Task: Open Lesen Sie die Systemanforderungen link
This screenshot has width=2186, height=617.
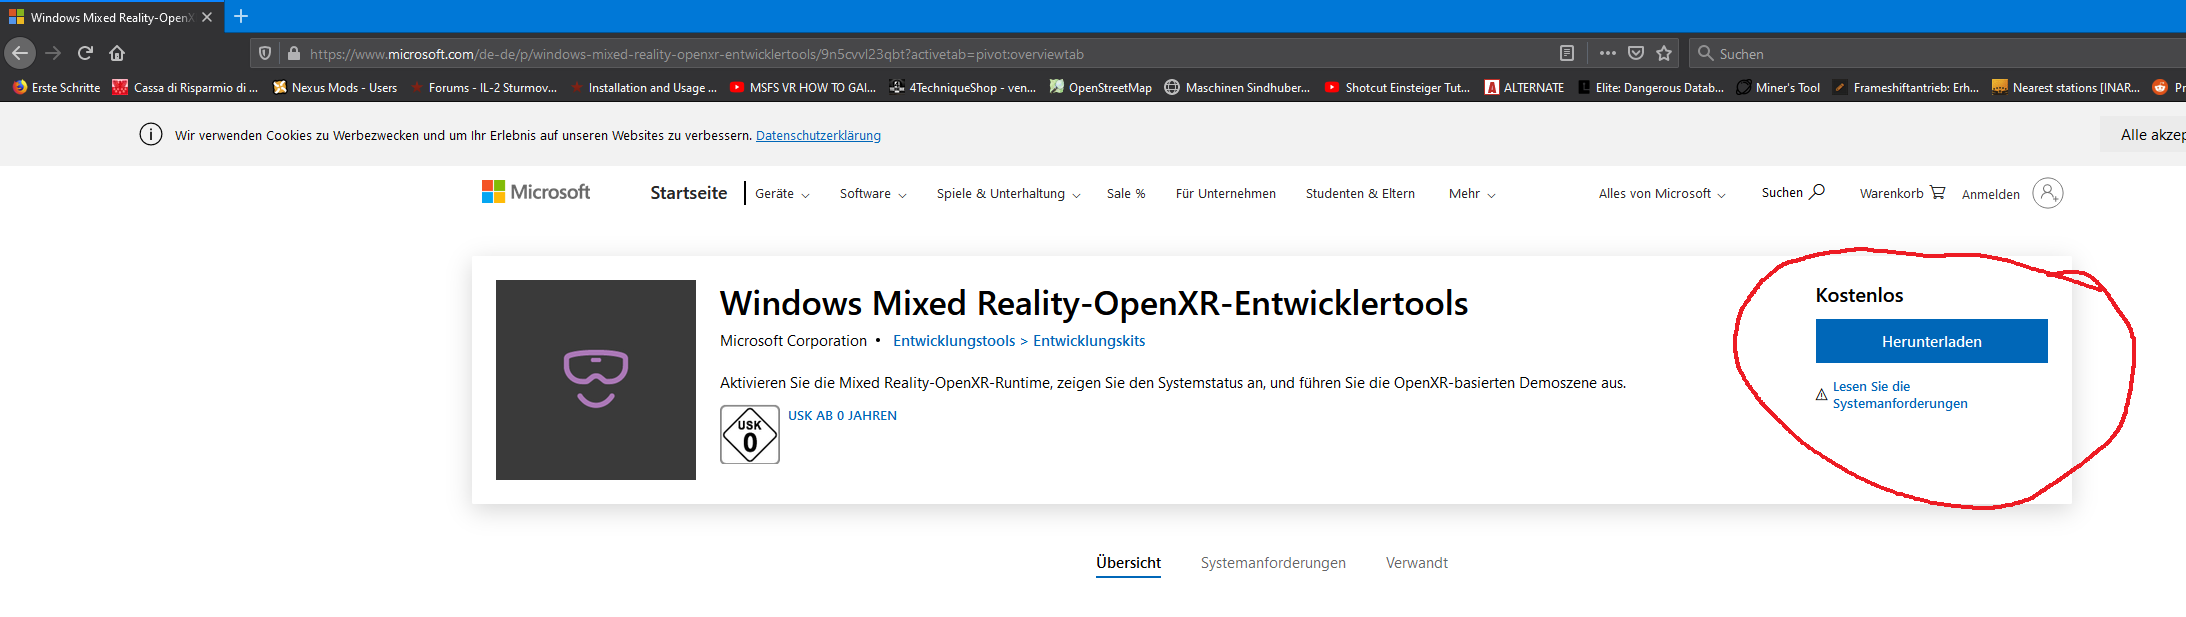Action: point(1899,395)
